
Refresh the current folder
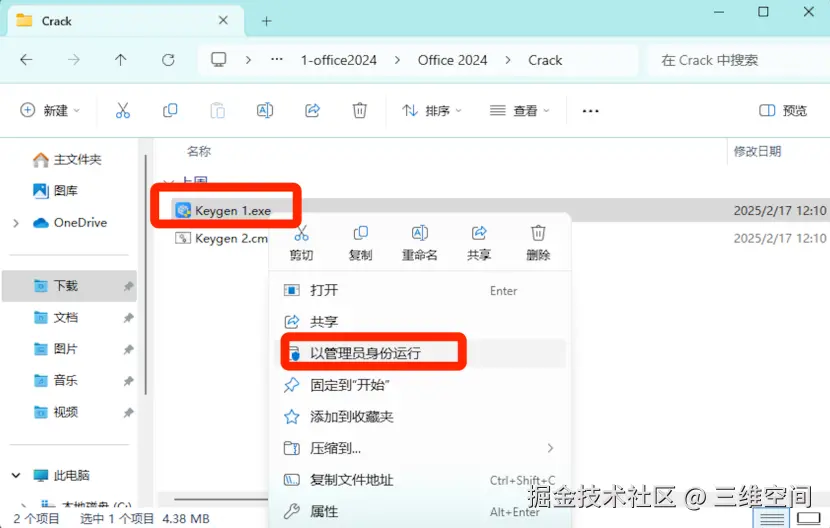(x=168, y=60)
